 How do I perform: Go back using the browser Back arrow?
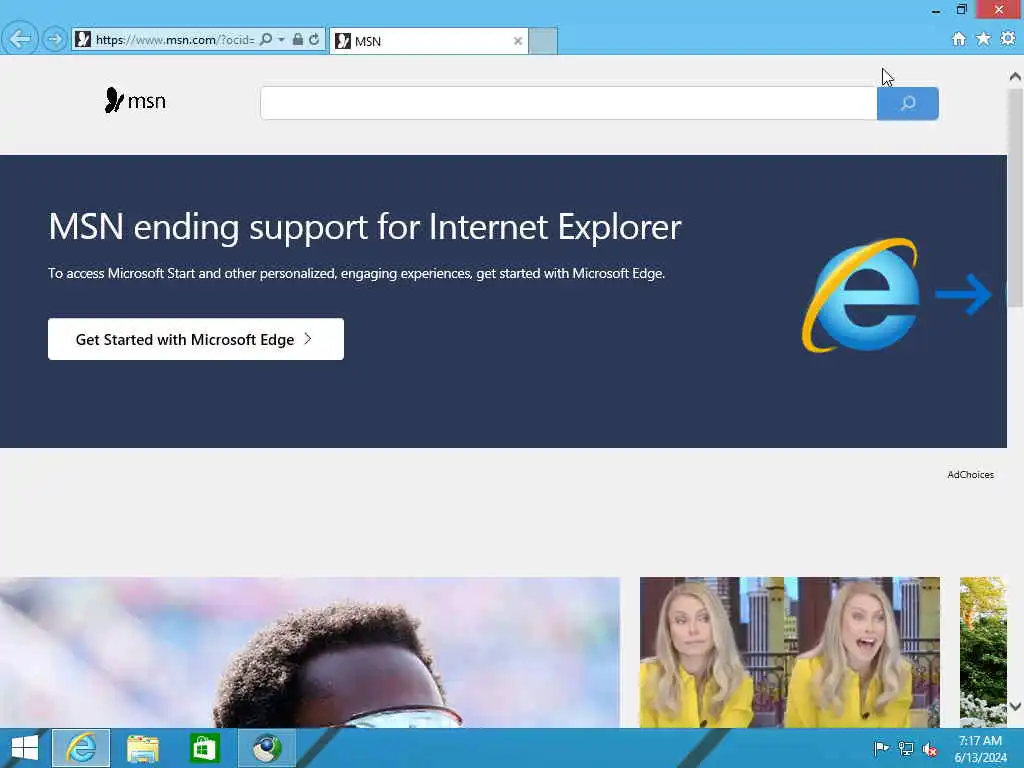click(x=19, y=39)
